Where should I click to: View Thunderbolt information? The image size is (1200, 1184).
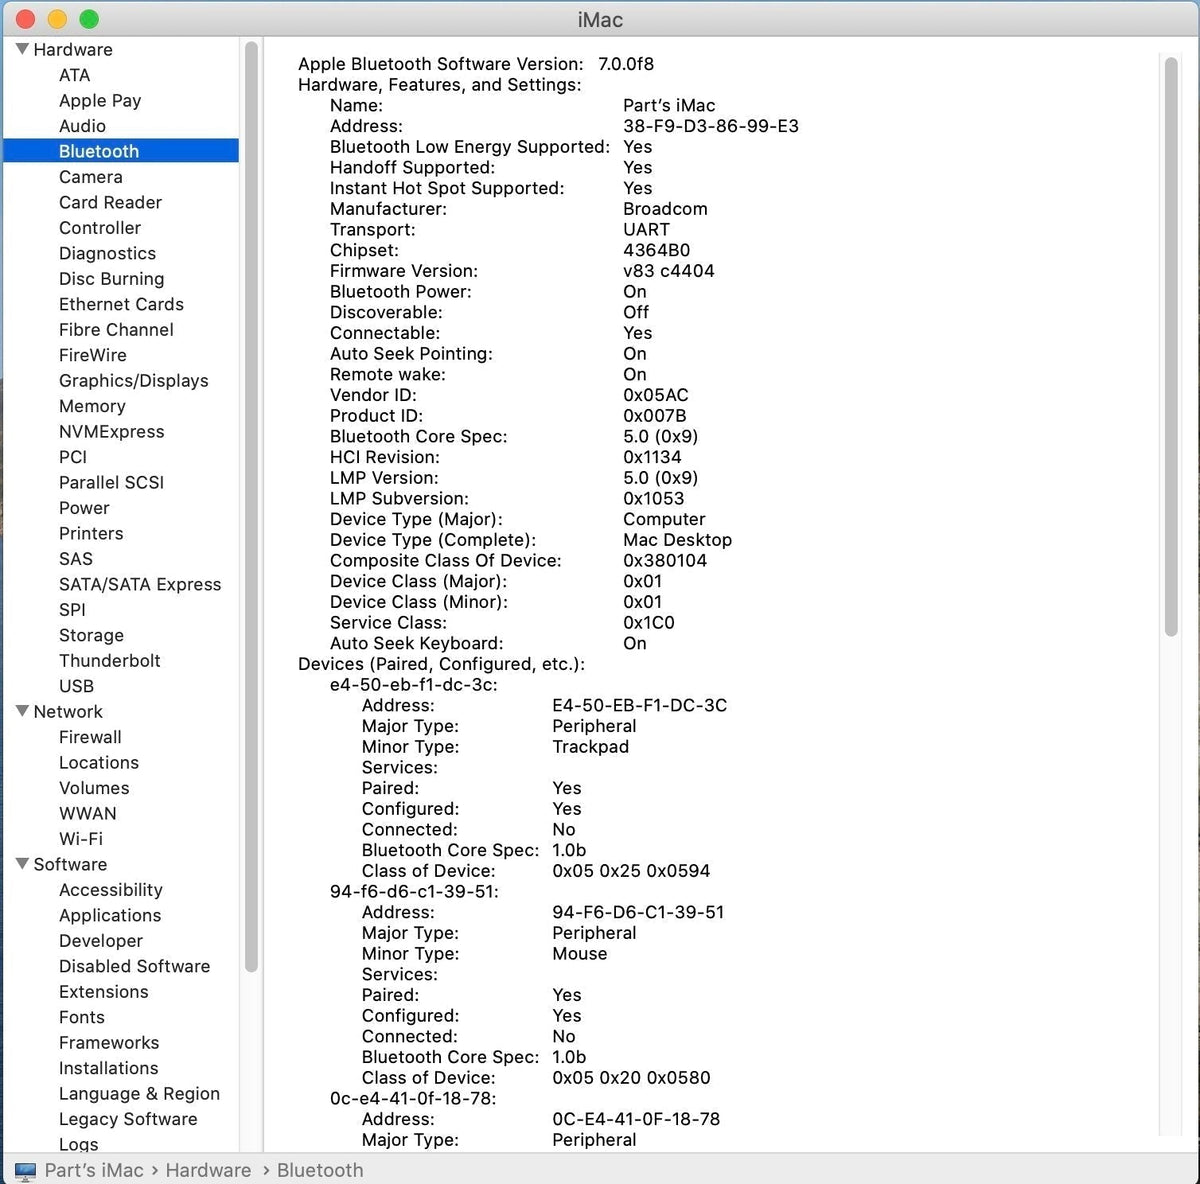coord(110,660)
